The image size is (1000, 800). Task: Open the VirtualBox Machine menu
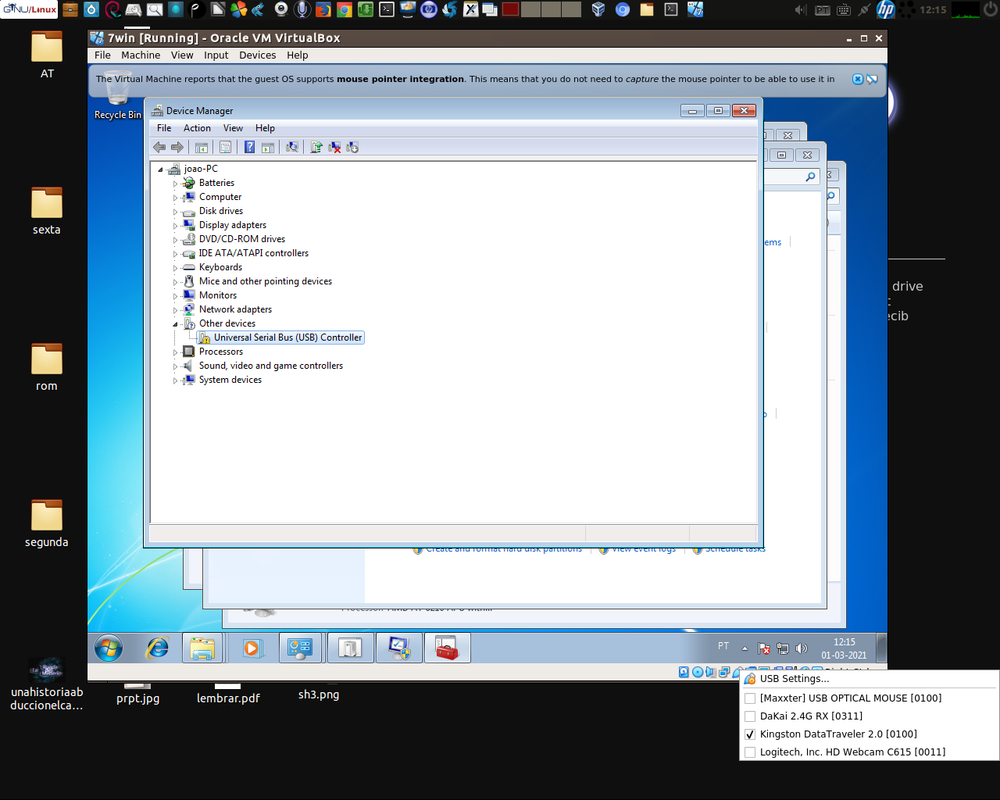(140, 56)
